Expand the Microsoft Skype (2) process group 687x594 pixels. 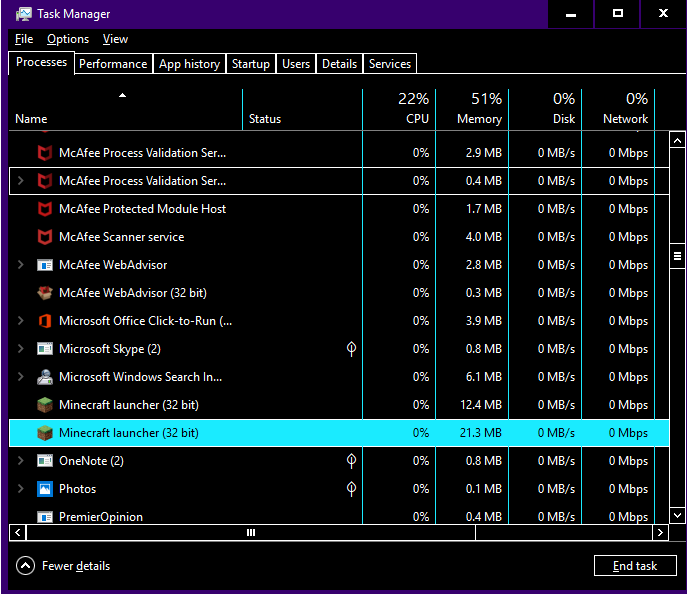[x=21, y=349]
